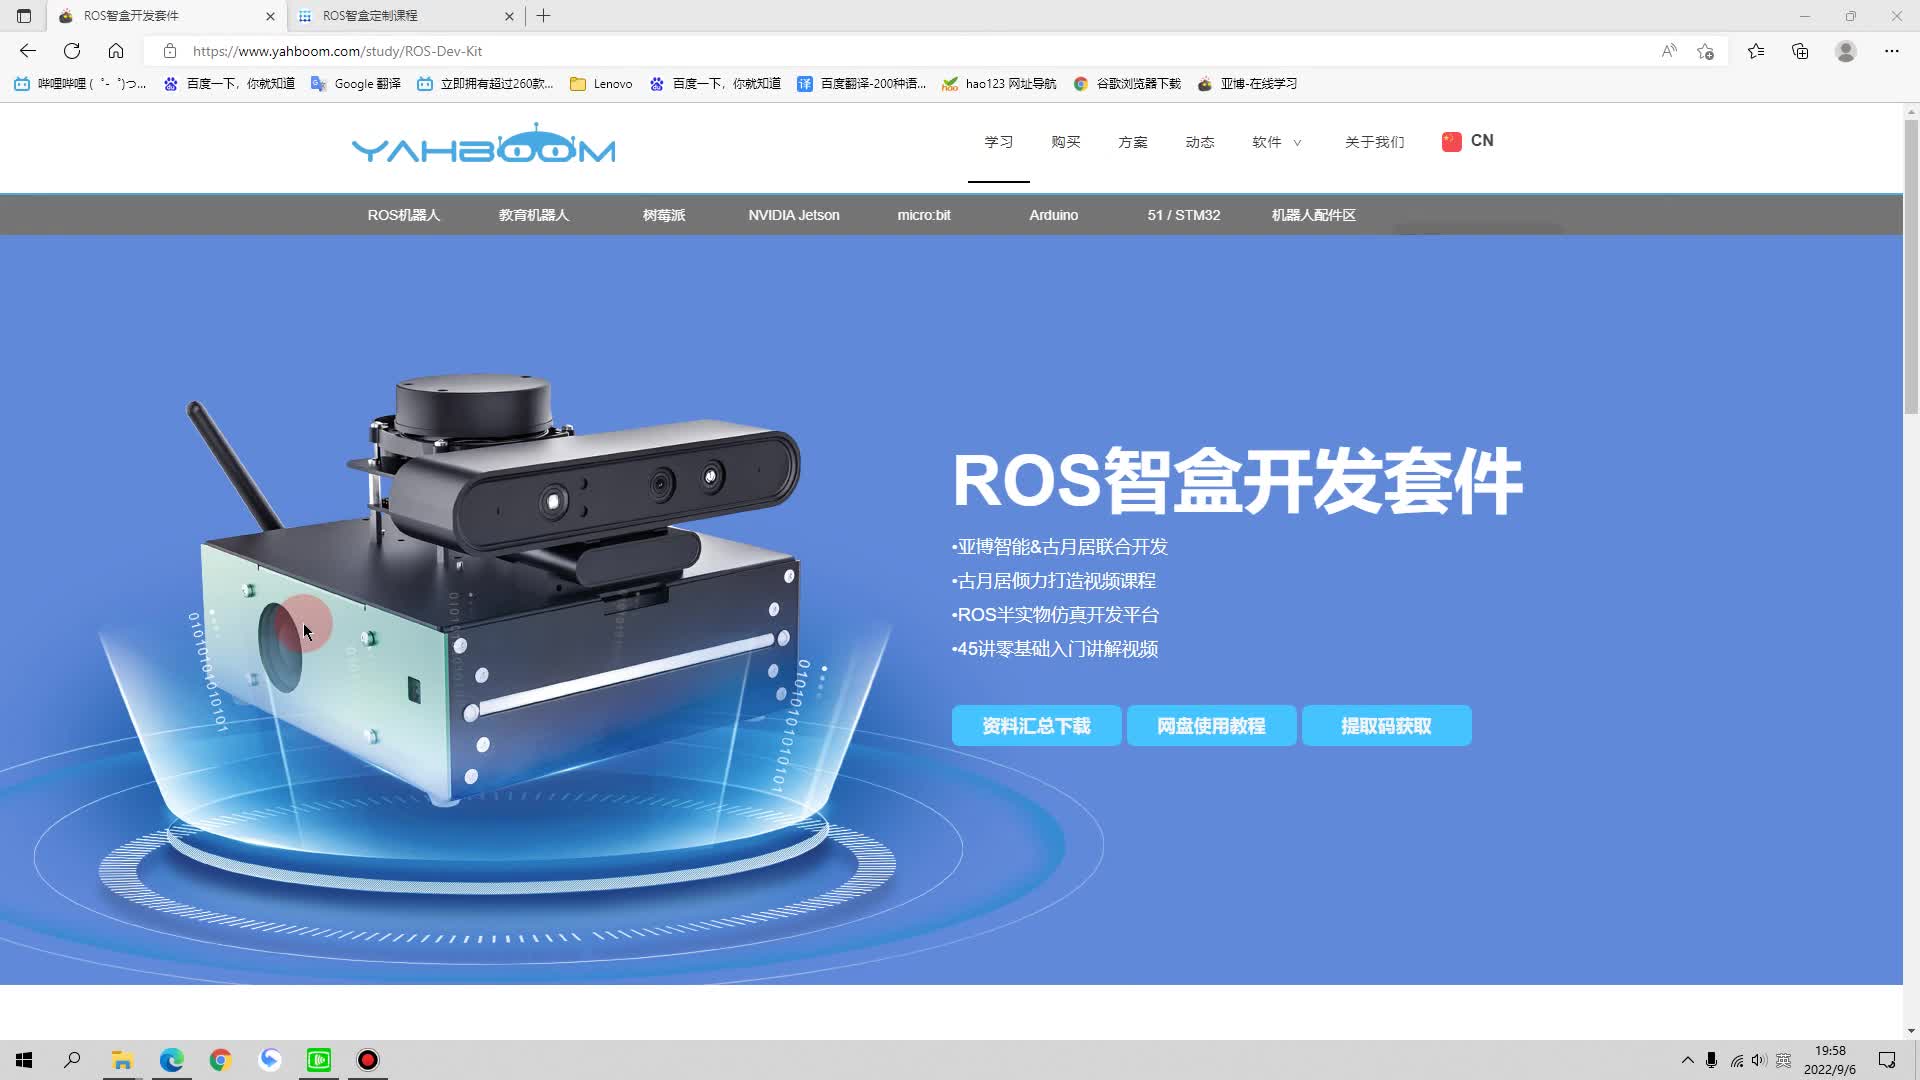Open the 方案 navigation item
Viewport: 1920px width, 1080px height.
1133,142
